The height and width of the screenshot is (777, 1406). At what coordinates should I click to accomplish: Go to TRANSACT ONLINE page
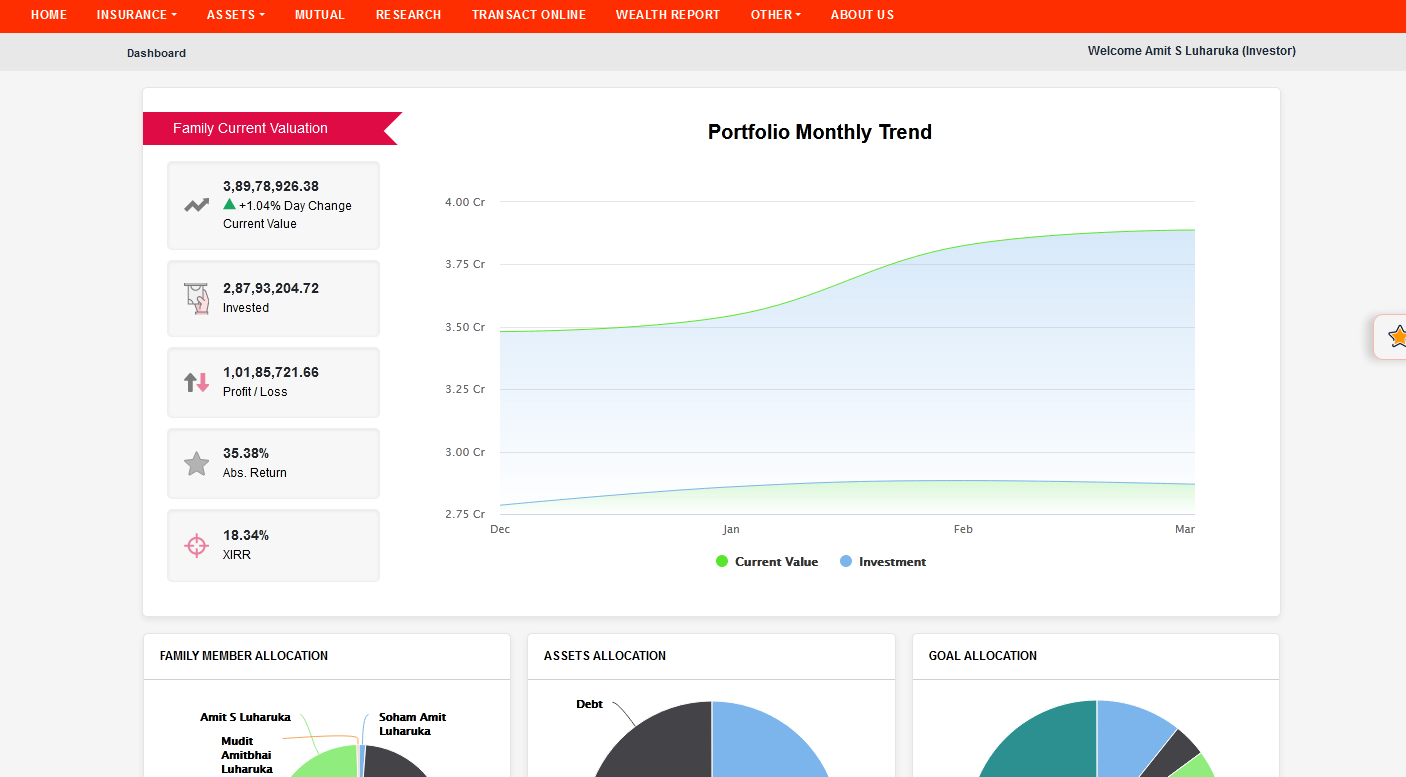point(529,15)
